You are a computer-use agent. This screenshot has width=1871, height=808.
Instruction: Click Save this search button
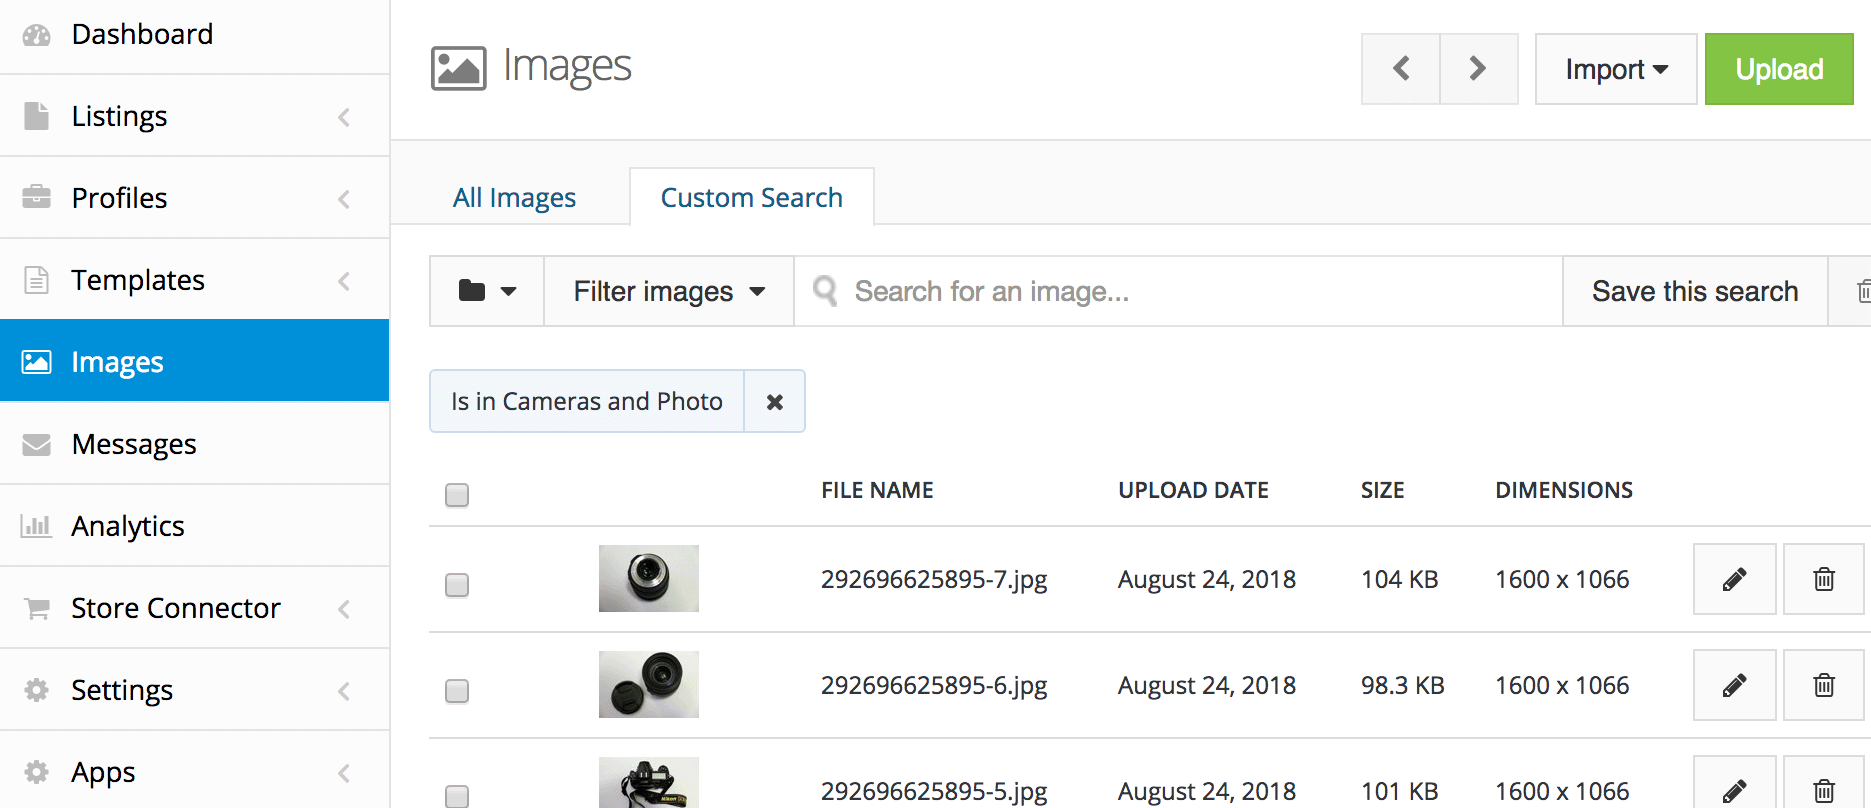pyautogui.click(x=1694, y=291)
